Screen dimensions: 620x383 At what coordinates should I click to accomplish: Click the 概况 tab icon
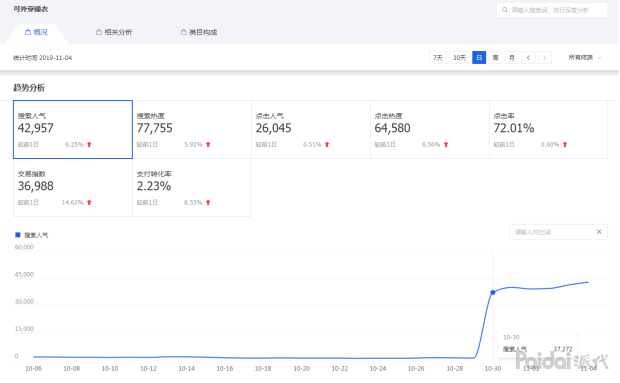(28, 32)
